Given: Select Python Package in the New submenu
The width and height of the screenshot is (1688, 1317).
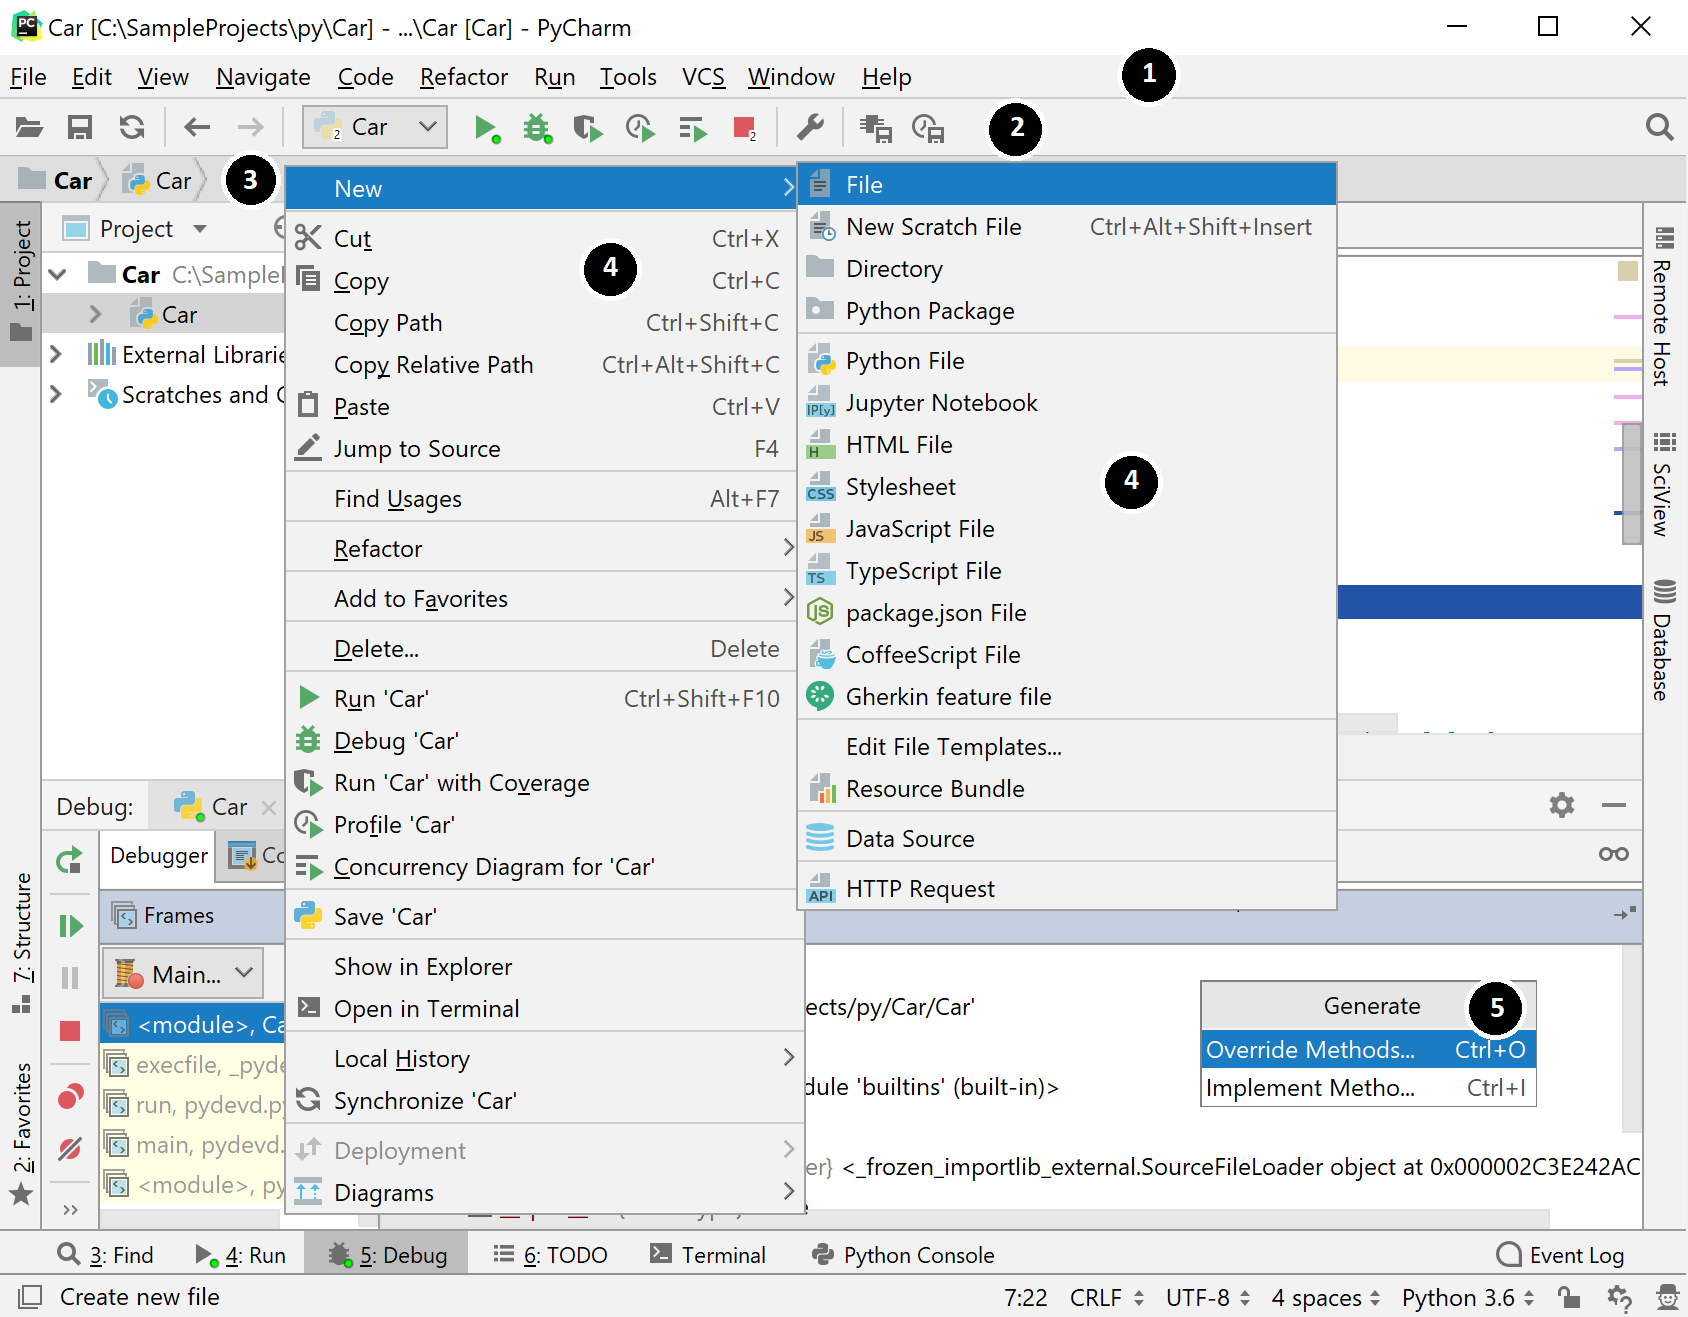Looking at the screenshot, I should pos(1067,311).
